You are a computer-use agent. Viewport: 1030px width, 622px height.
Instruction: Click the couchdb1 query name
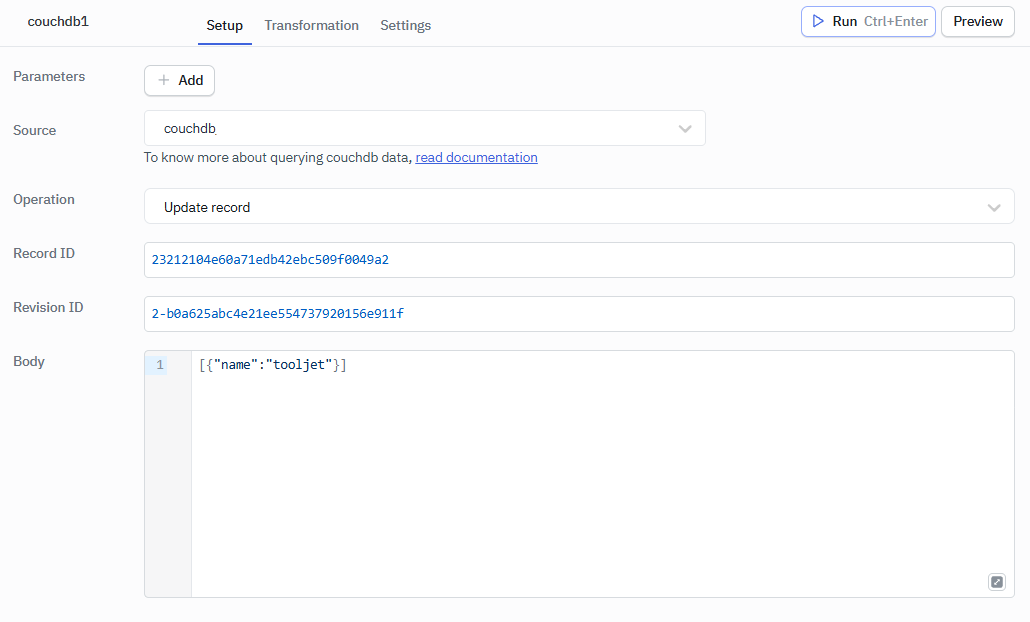coord(58,21)
